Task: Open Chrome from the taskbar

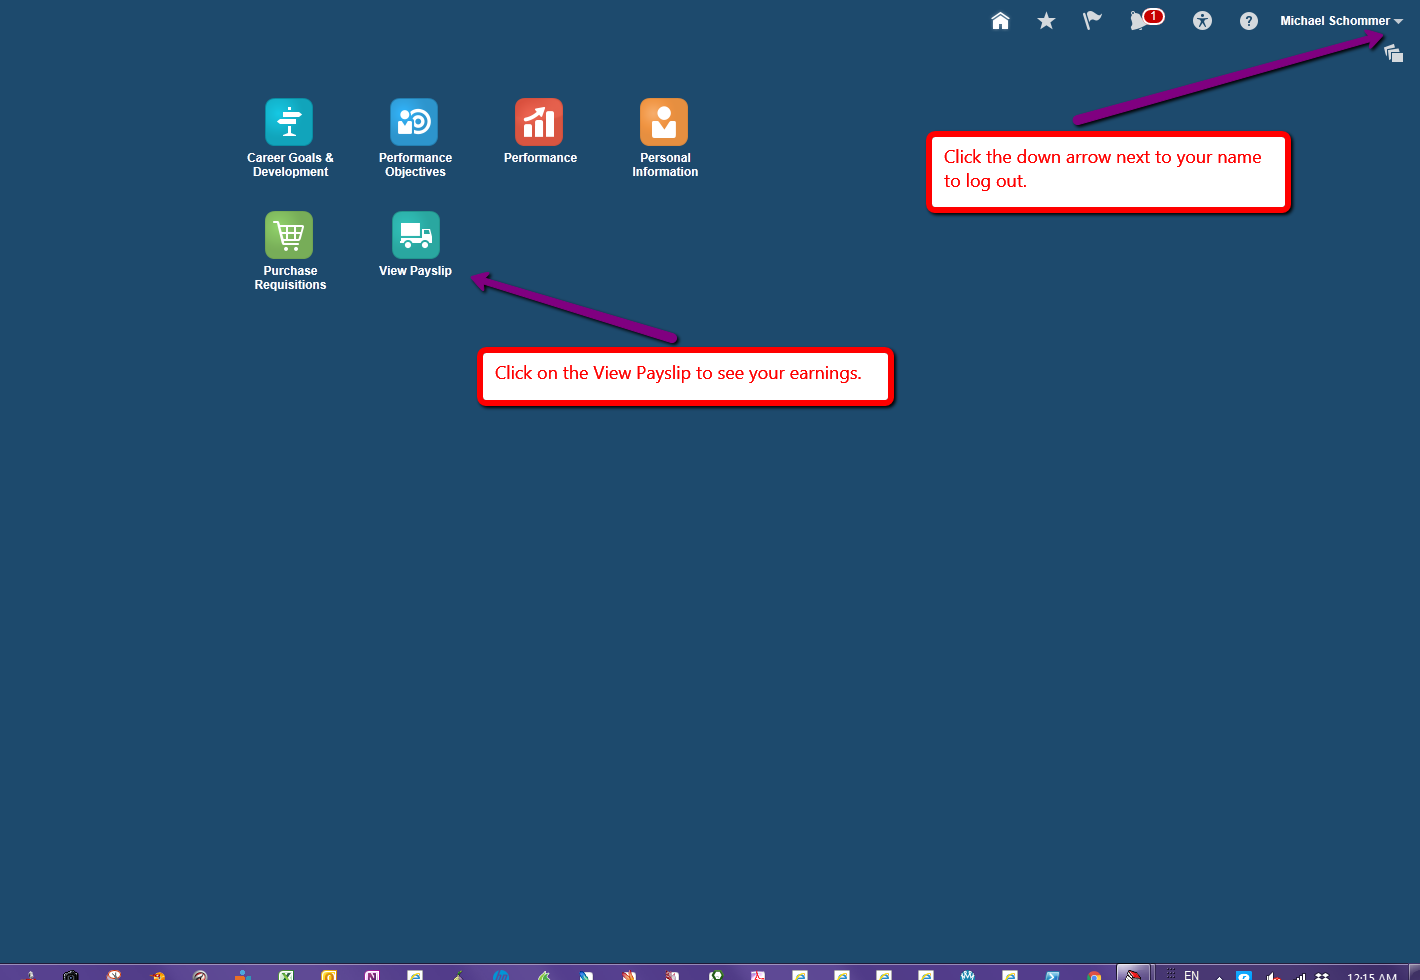Action: click(1094, 975)
